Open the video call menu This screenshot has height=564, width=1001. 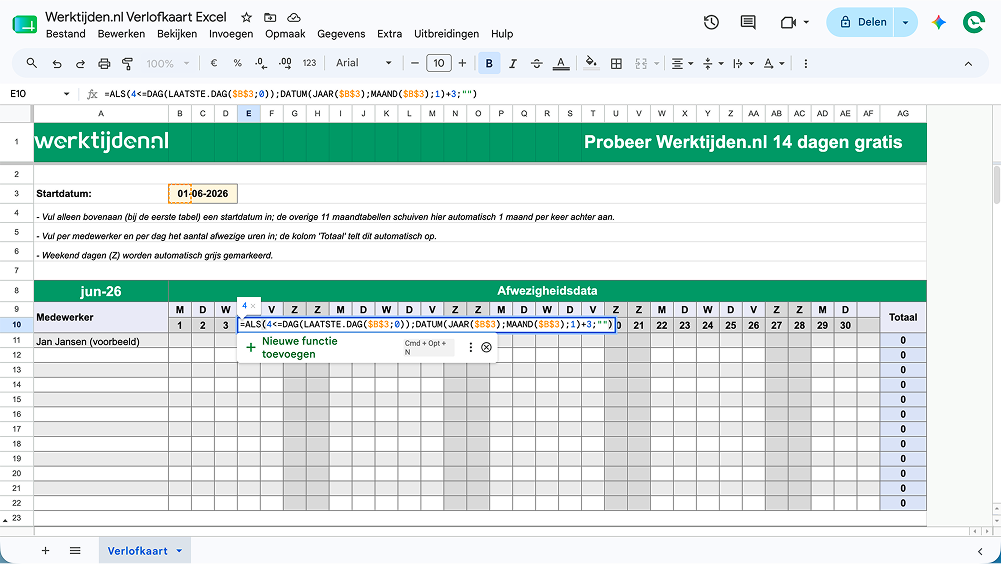[795, 22]
